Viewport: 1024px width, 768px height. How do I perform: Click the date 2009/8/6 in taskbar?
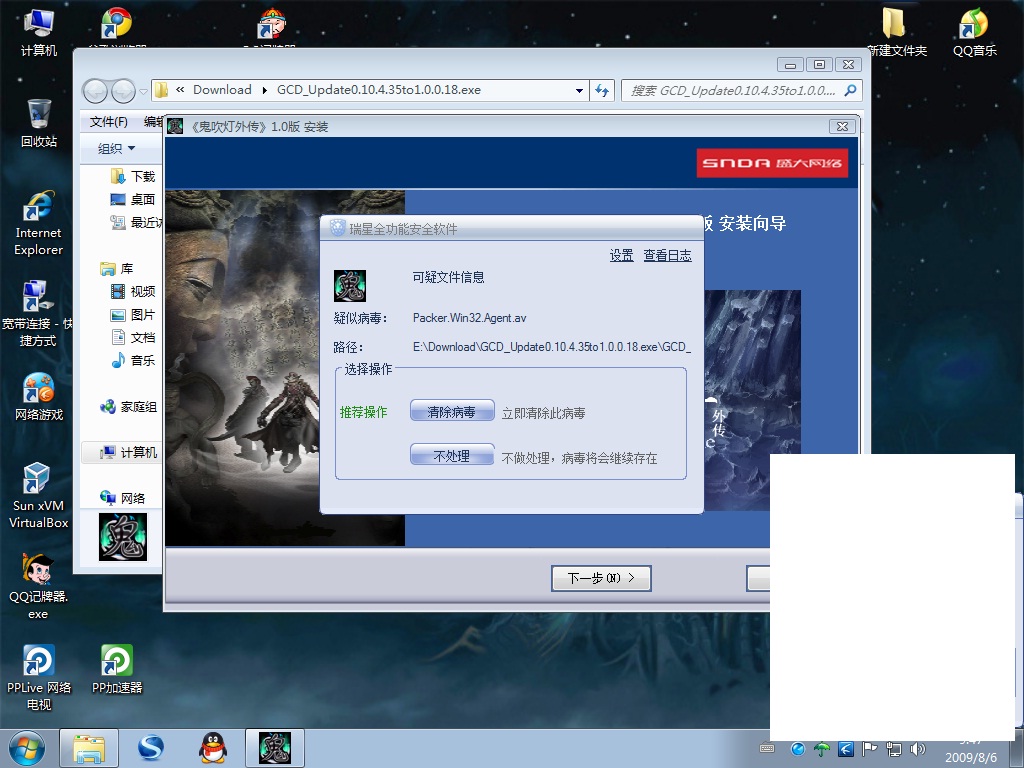(971, 758)
